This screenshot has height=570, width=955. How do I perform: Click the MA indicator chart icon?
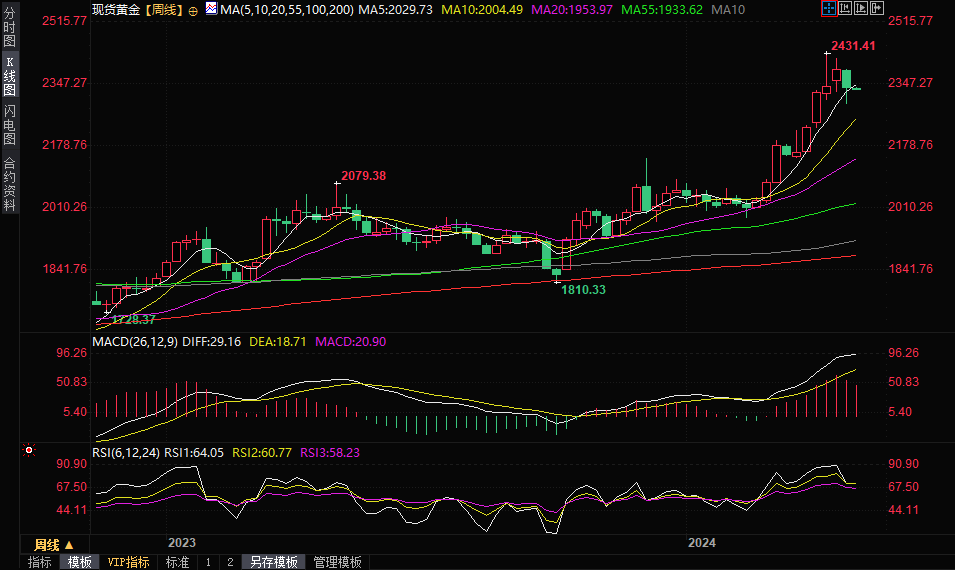pyautogui.click(x=210, y=9)
